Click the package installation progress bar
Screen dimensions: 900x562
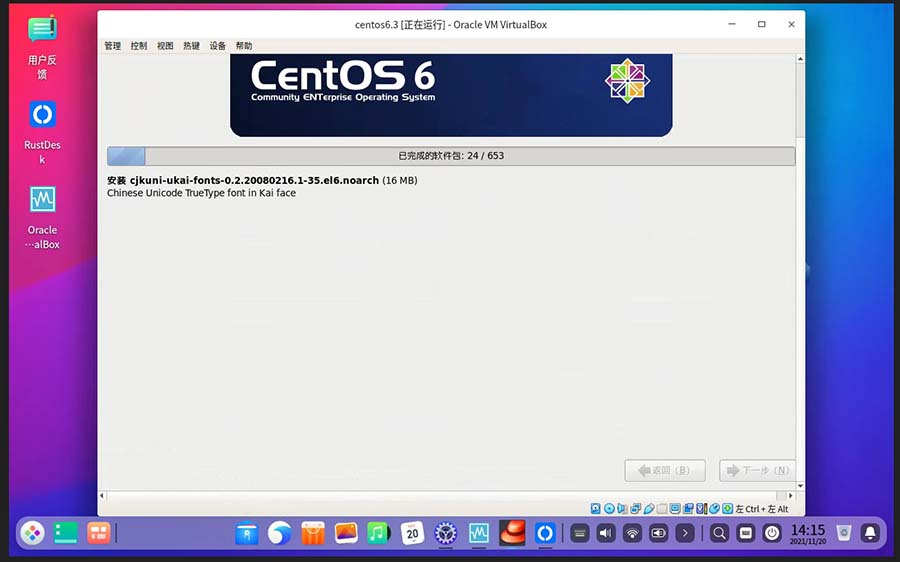[x=451, y=156]
